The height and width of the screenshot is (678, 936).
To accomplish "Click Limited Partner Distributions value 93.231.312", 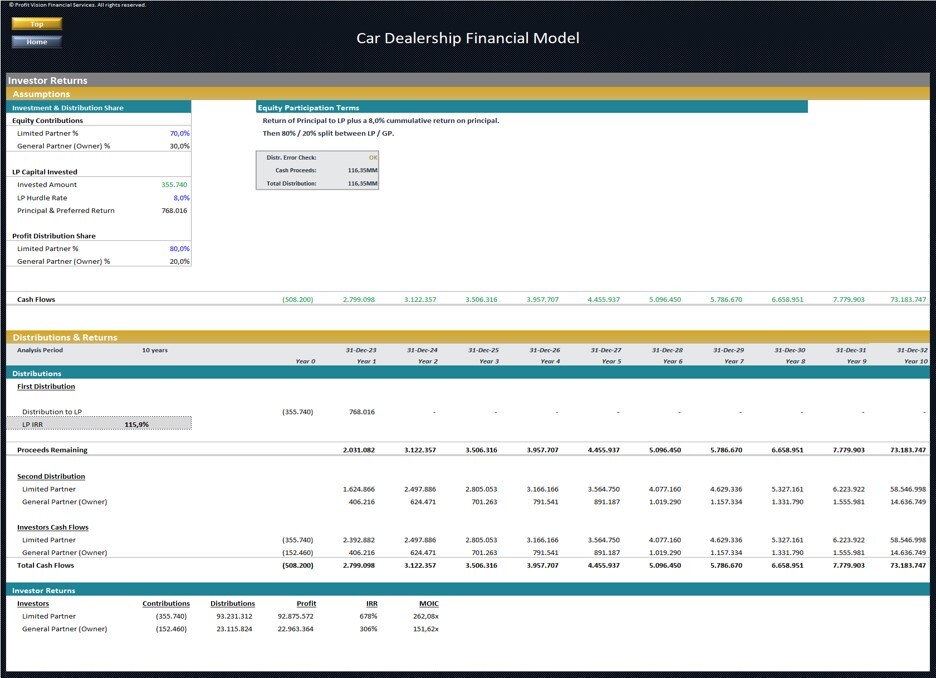I will 234,617.
